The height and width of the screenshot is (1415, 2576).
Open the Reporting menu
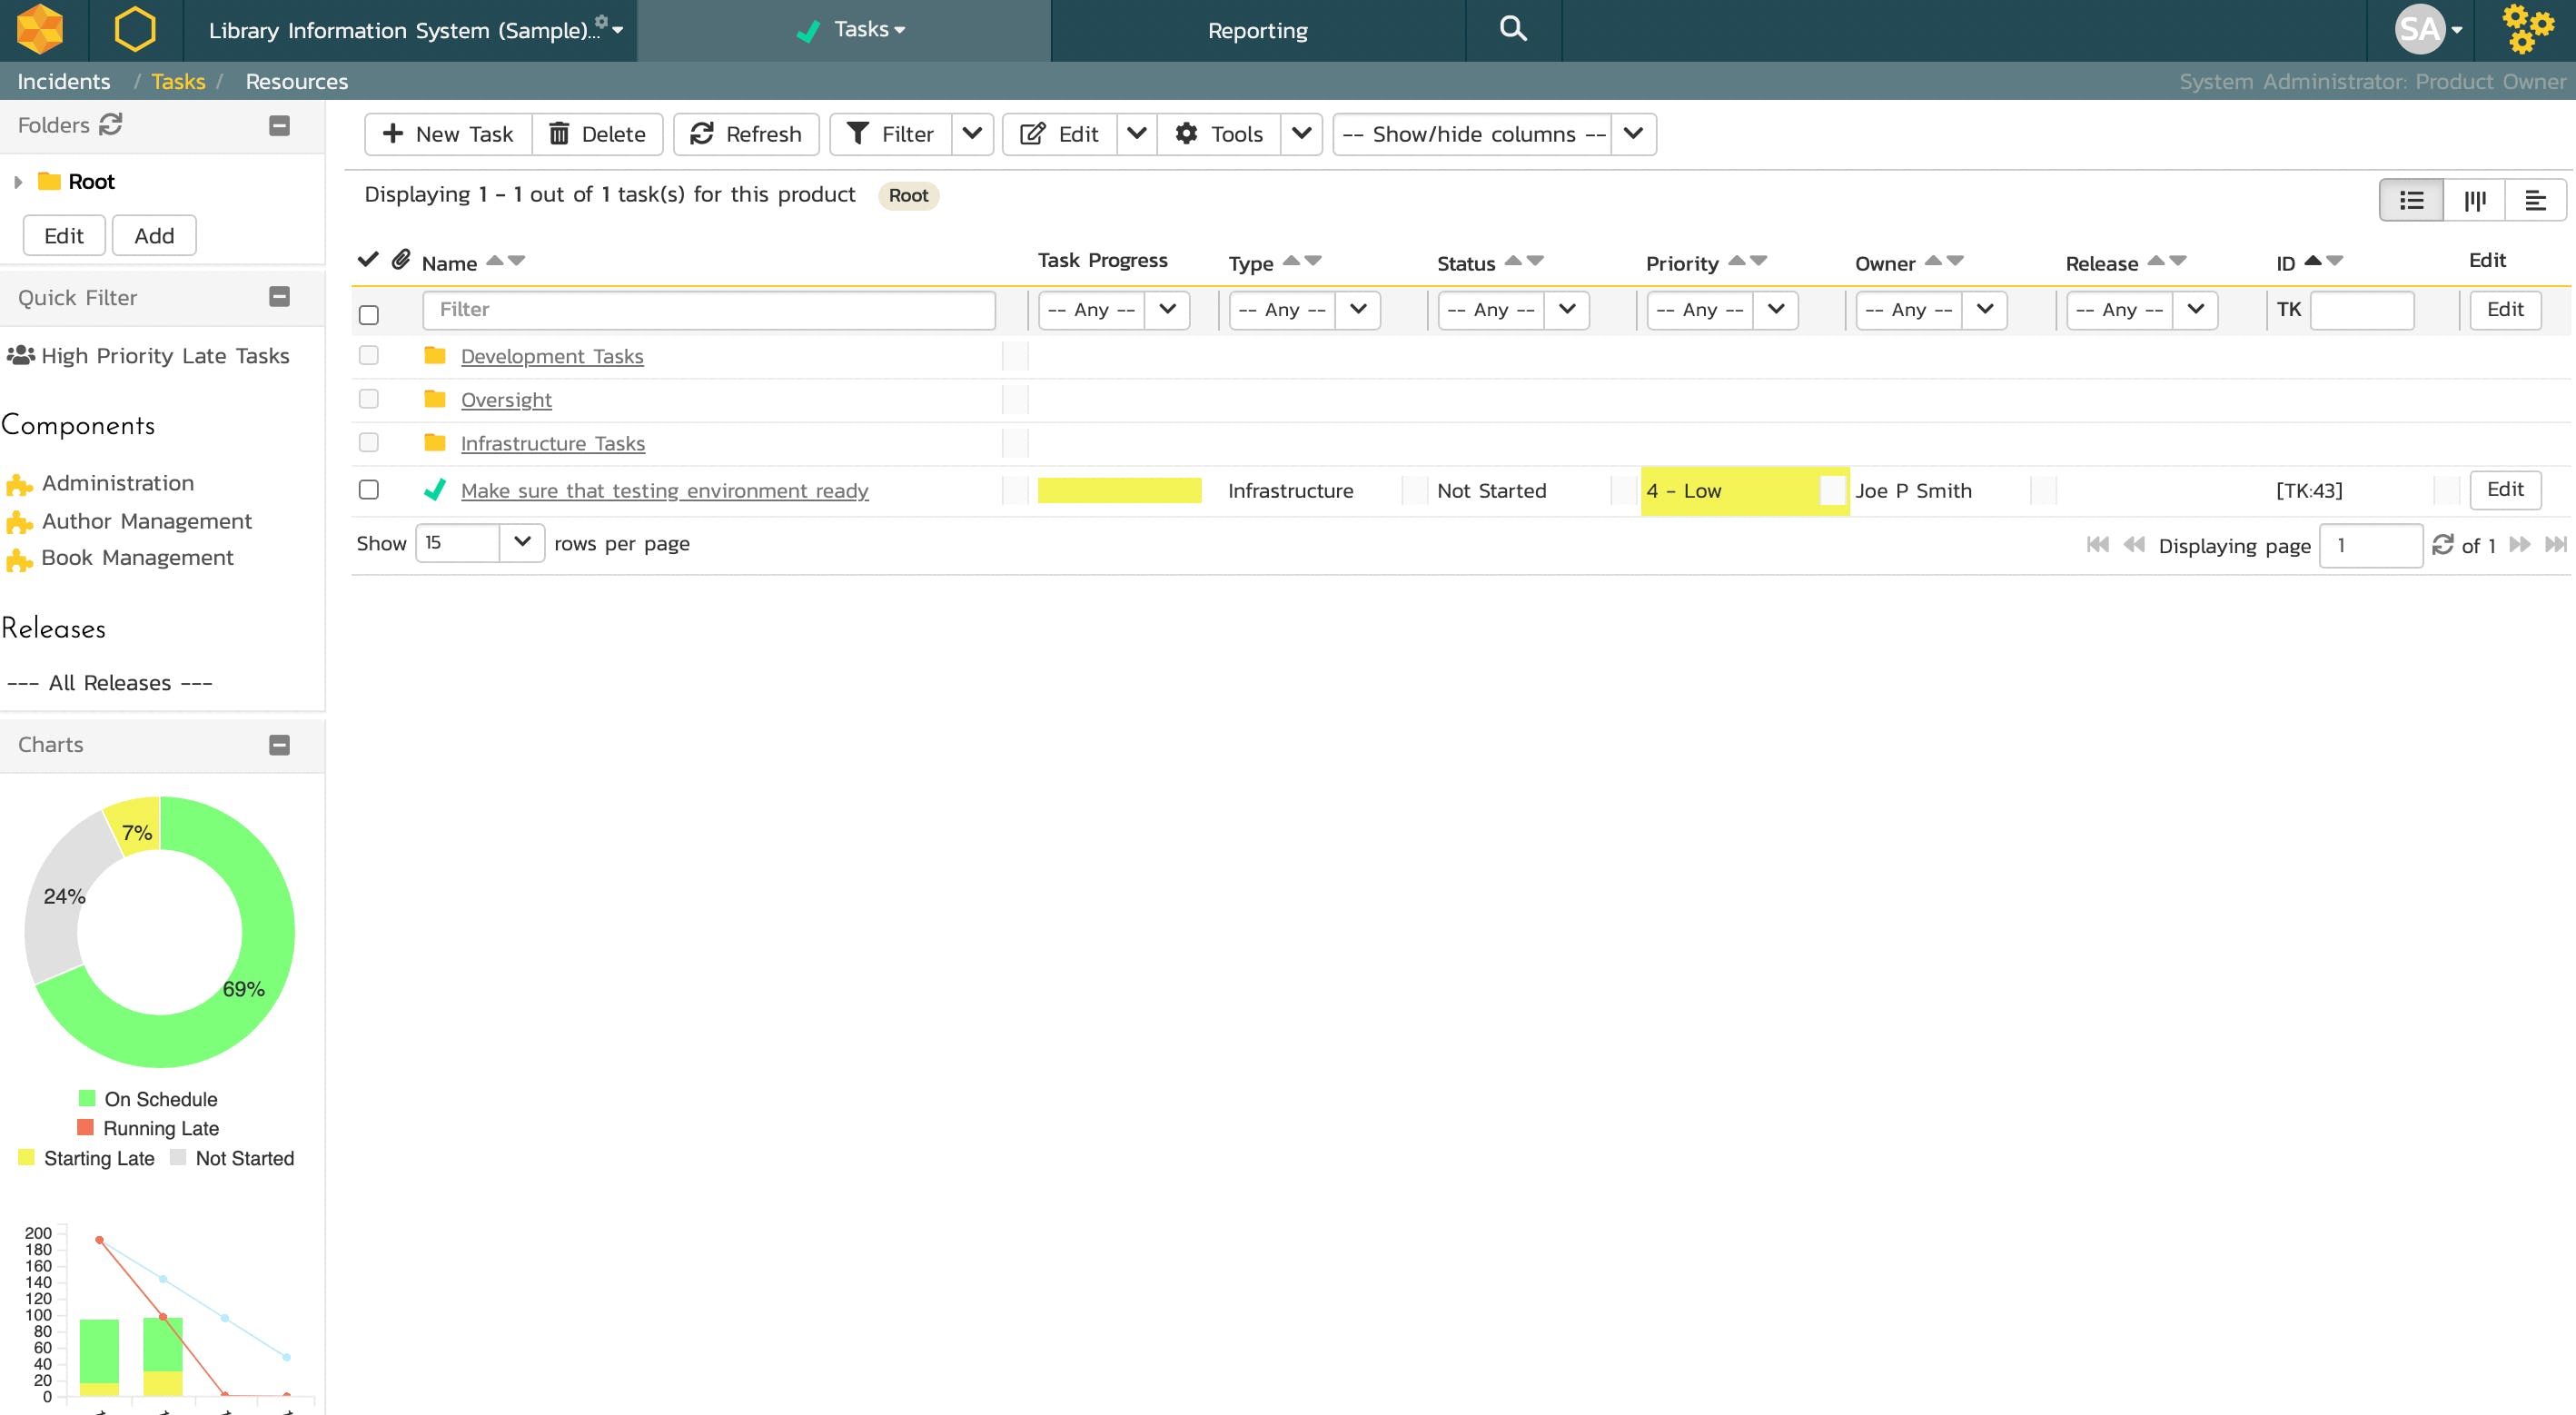coord(1257,30)
